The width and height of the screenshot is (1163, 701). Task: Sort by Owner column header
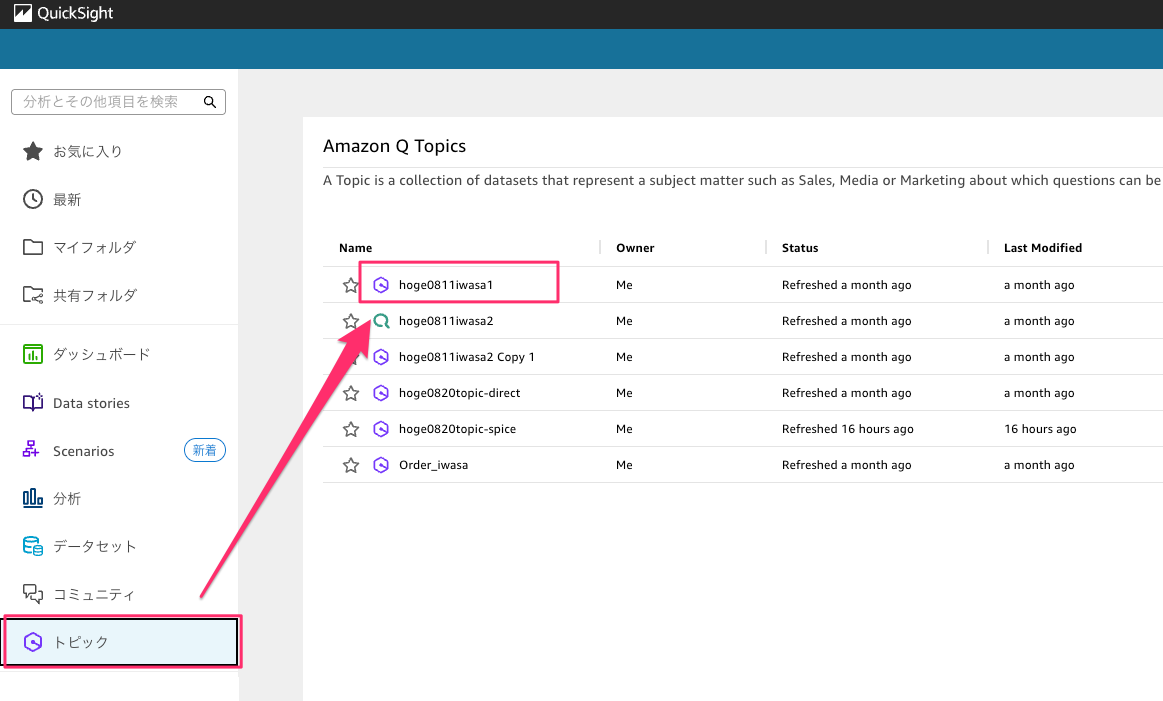635,248
